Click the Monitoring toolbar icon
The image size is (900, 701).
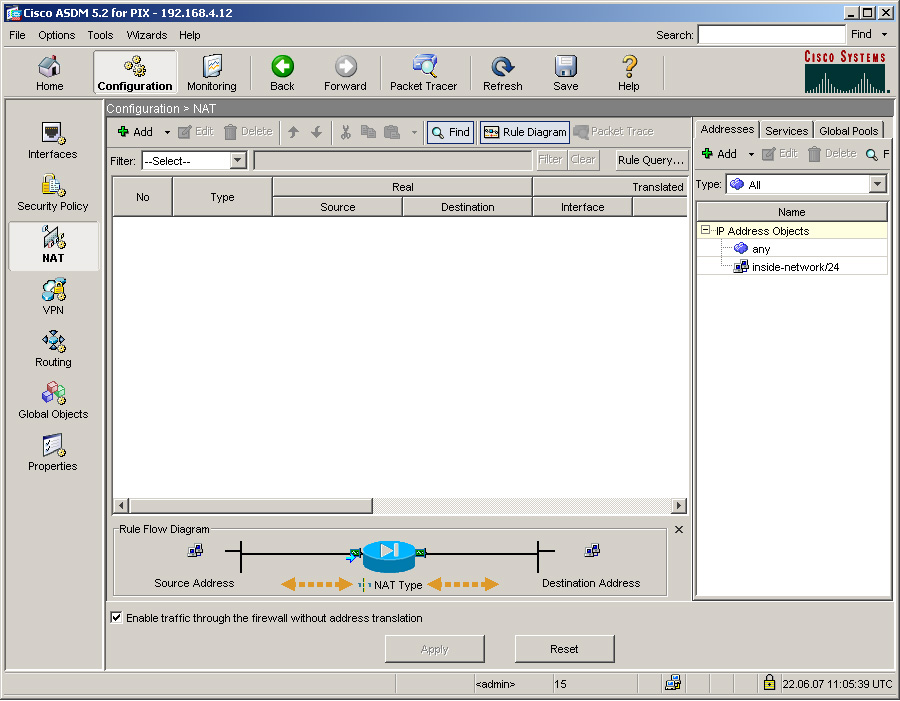[211, 73]
